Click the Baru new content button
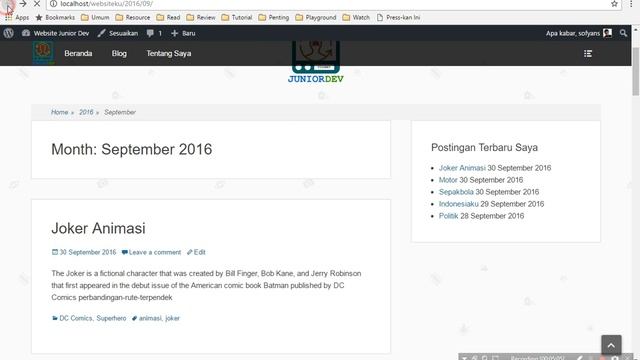Viewport: 640px width, 360px height. pyautogui.click(x=183, y=33)
